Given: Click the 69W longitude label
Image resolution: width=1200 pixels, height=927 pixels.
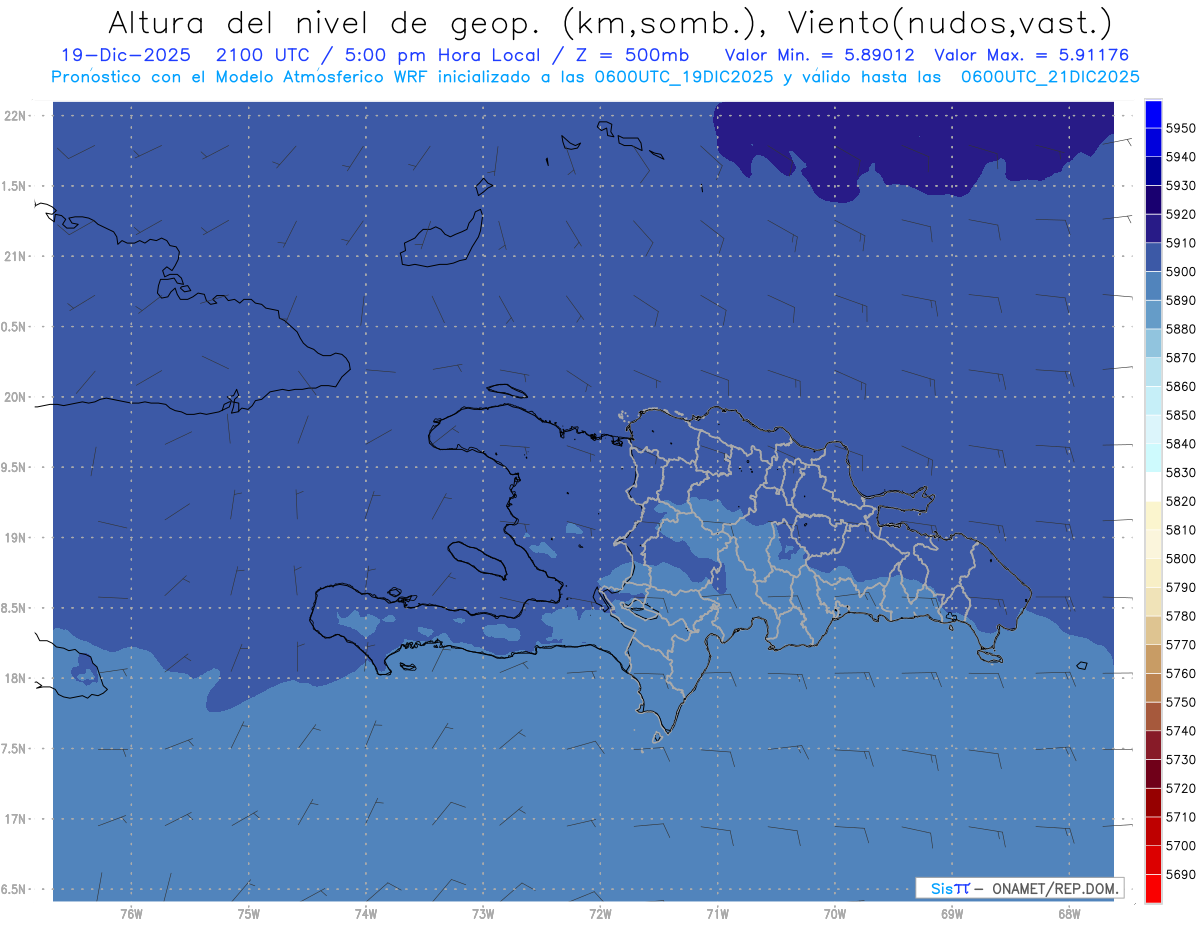Looking at the screenshot, I should tap(952, 914).
